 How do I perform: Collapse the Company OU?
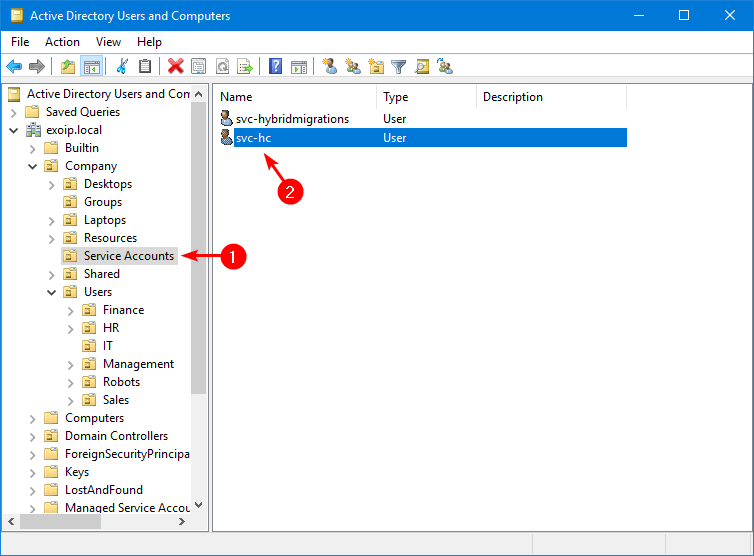(32, 166)
